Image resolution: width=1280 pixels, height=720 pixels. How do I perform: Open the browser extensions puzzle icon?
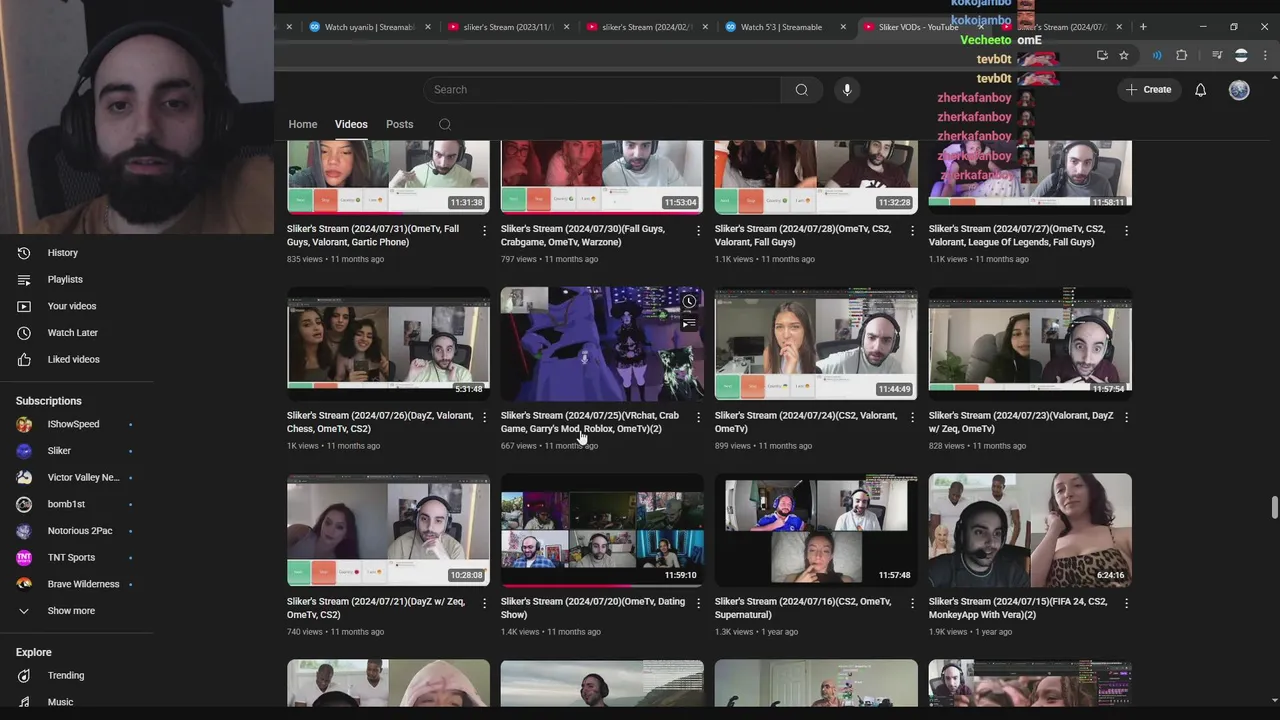pos(1181,56)
